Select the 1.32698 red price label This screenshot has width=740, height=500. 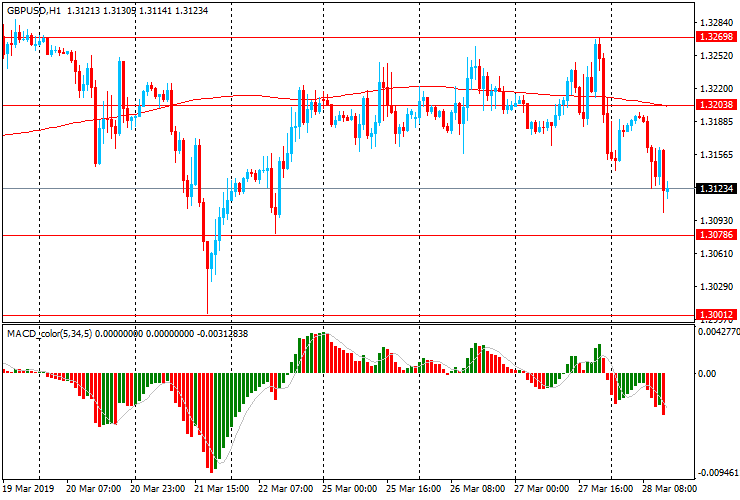pos(715,37)
